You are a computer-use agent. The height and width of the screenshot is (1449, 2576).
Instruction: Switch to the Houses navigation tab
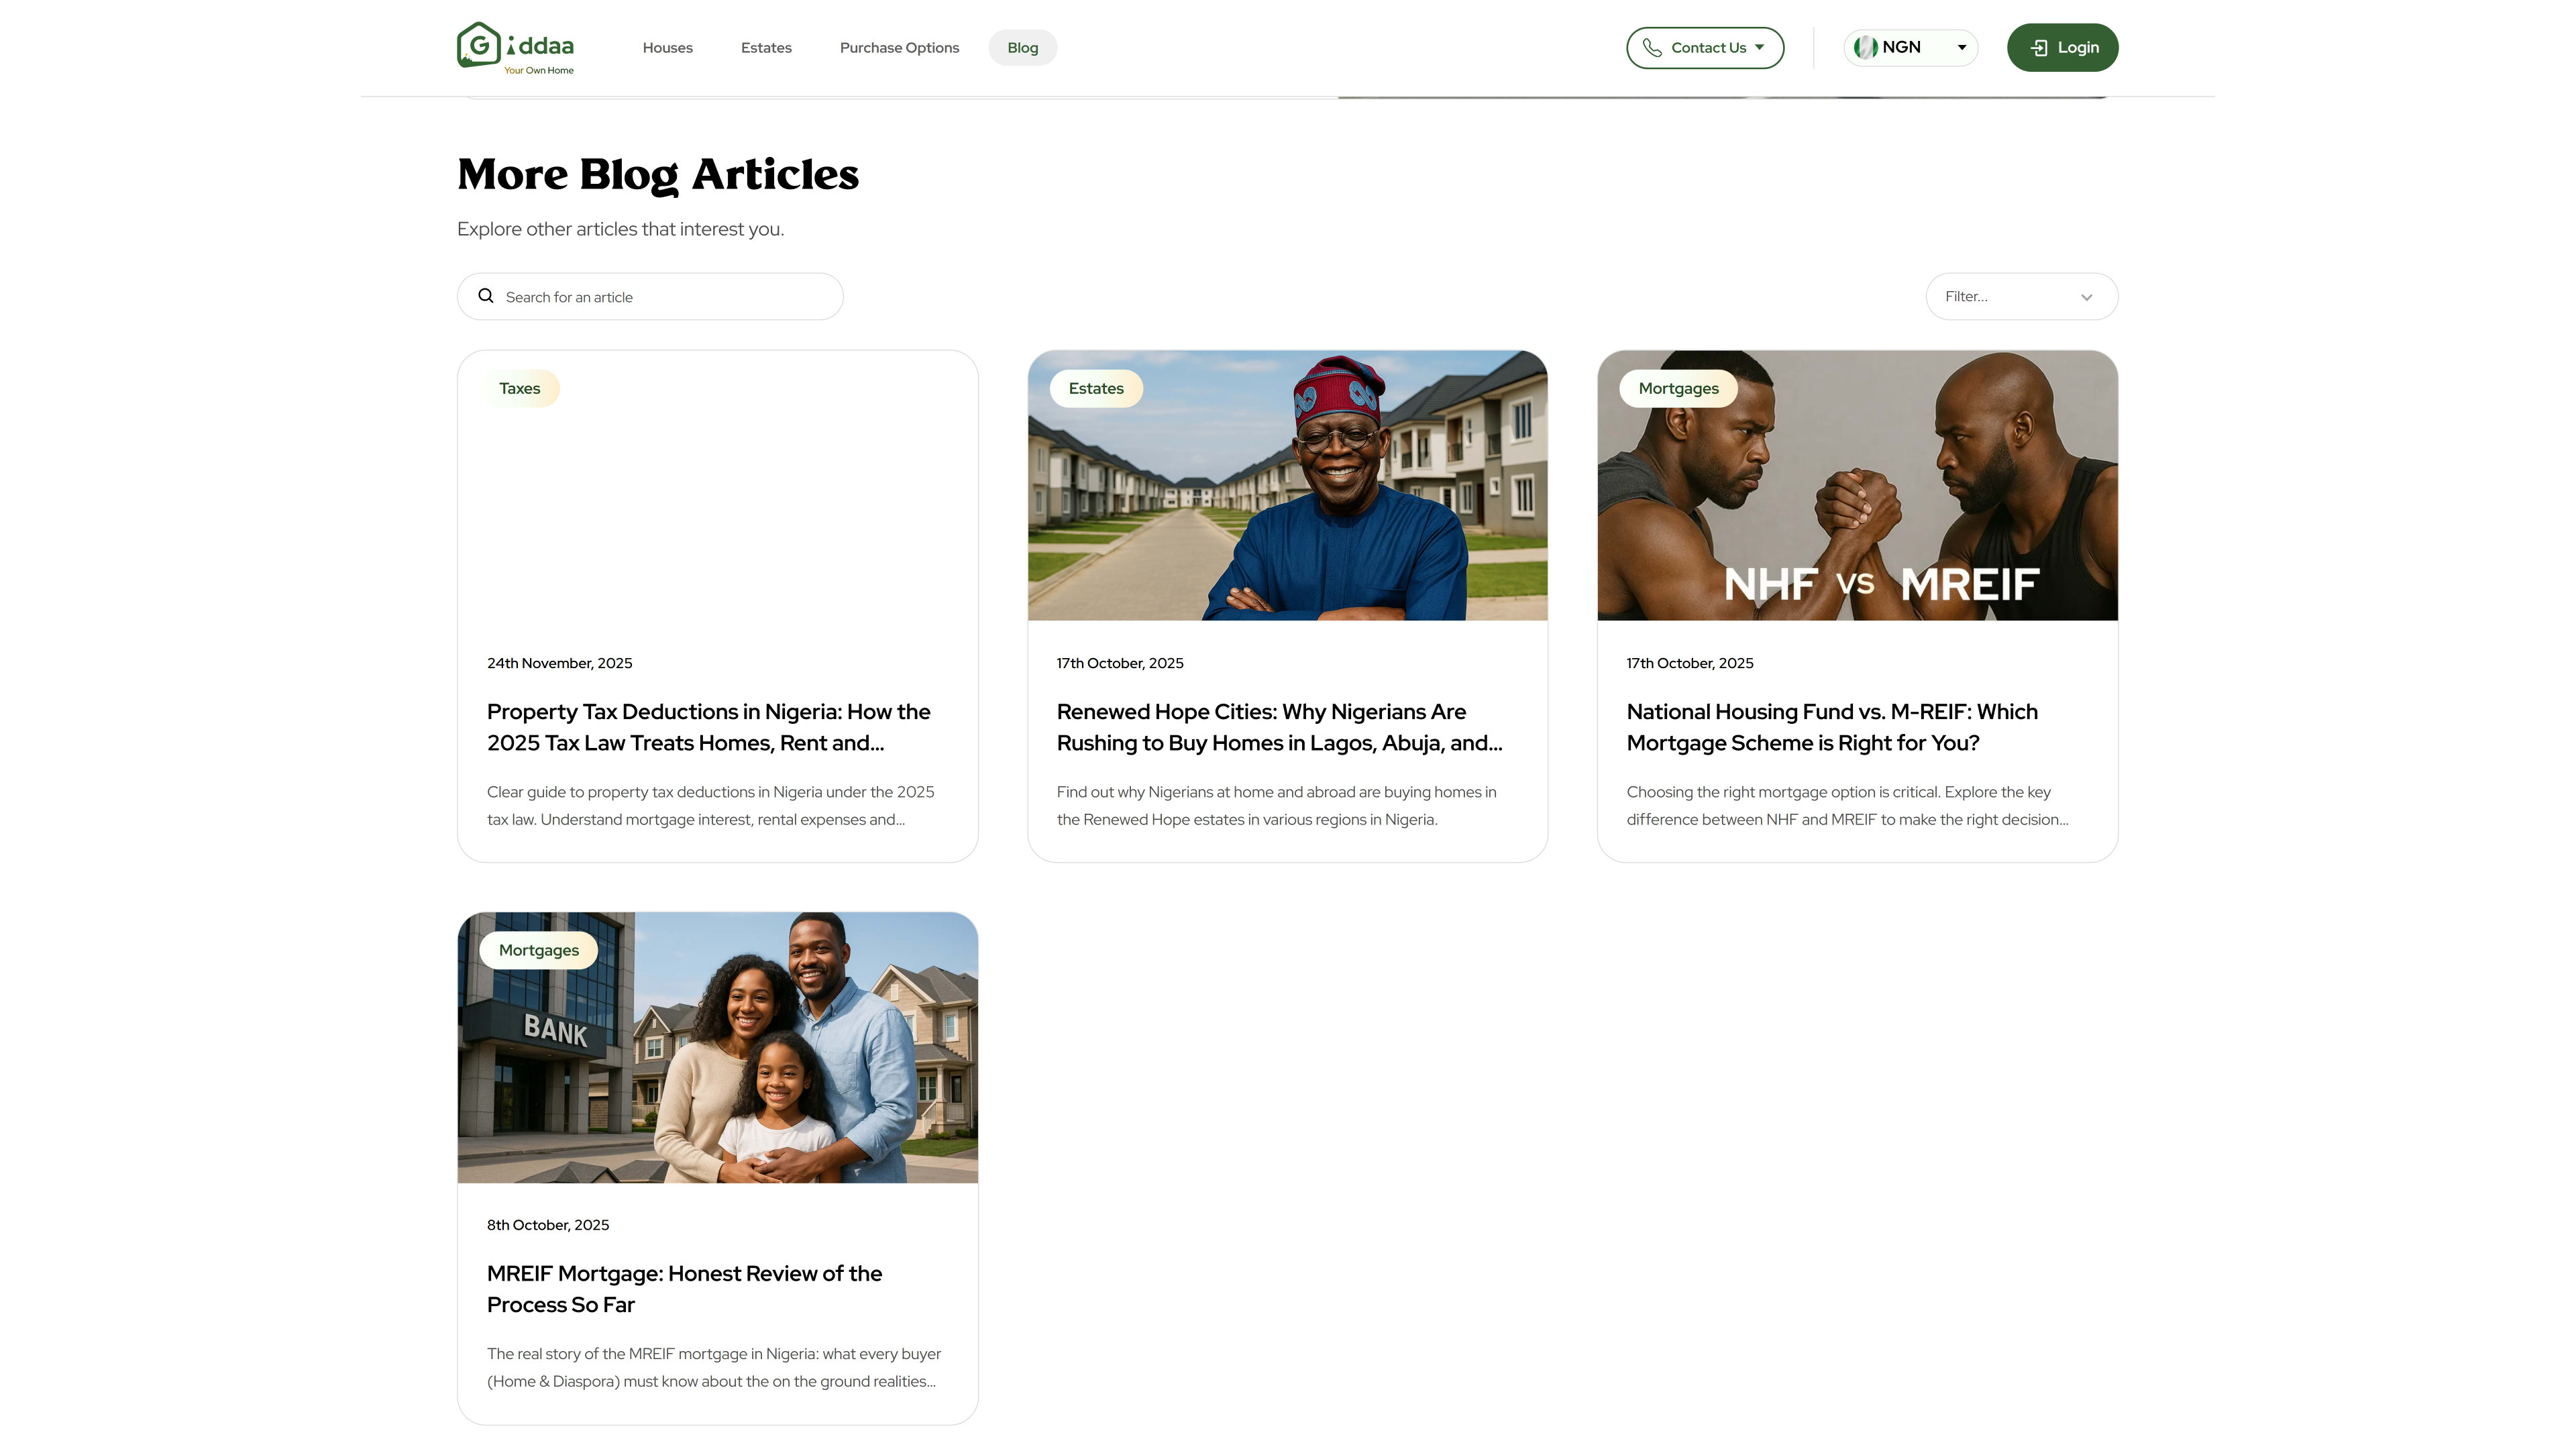tap(667, 47)
